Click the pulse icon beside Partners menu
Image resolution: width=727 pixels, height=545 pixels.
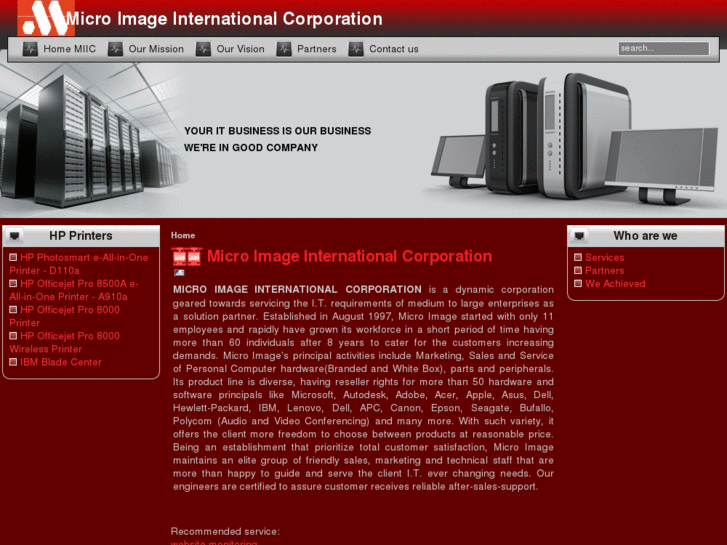pyautogui.click(x=284, y=49)
